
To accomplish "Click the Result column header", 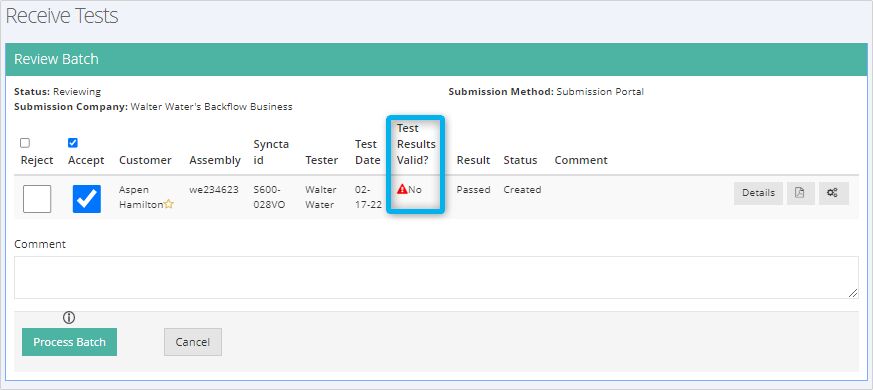I will pyautogui.click(x=473, y=160).
